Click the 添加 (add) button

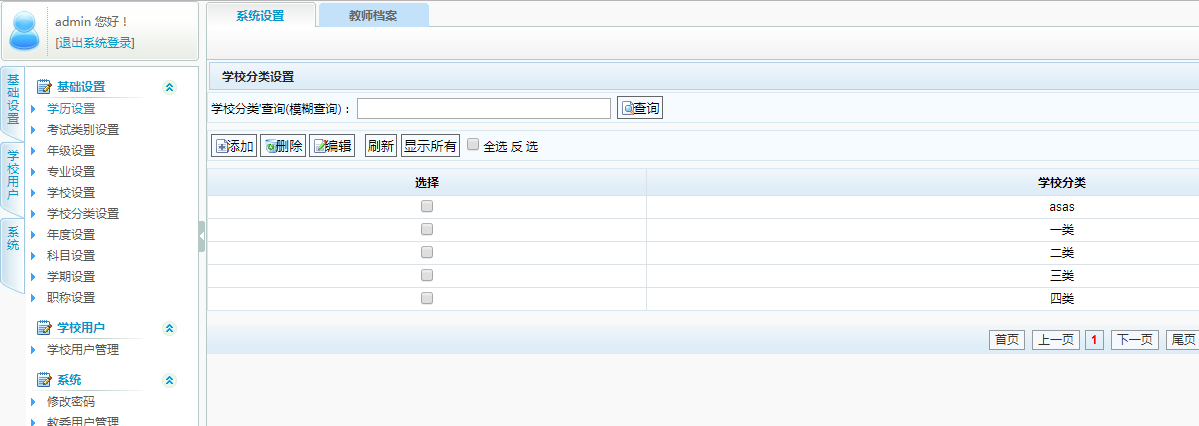[x=234, y=146]
